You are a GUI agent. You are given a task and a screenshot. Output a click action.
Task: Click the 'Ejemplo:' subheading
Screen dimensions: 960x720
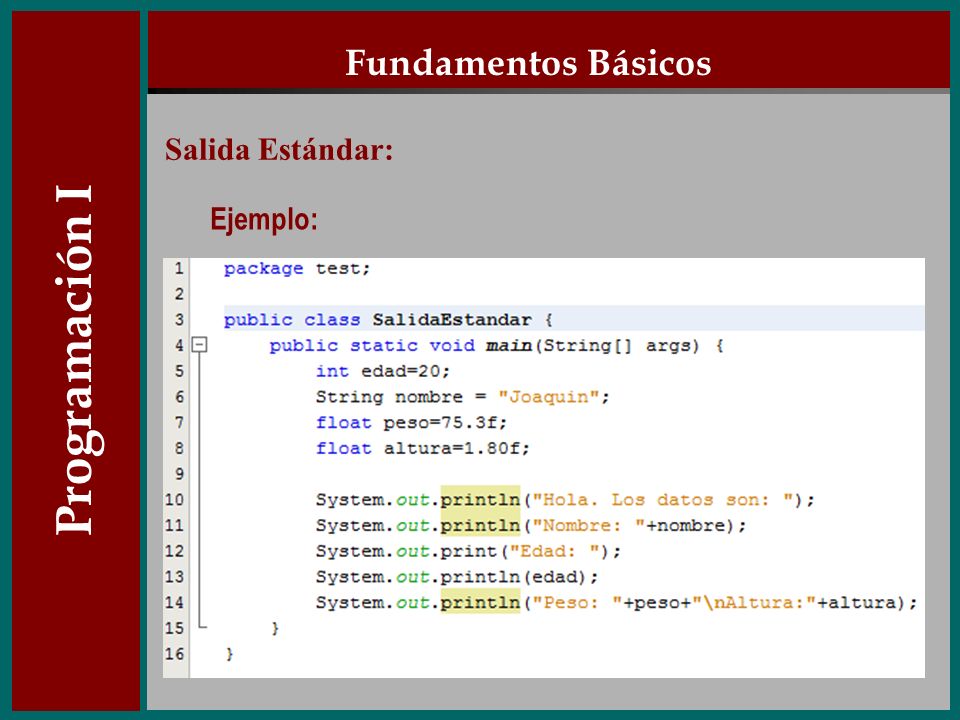[x=264, y=219]
